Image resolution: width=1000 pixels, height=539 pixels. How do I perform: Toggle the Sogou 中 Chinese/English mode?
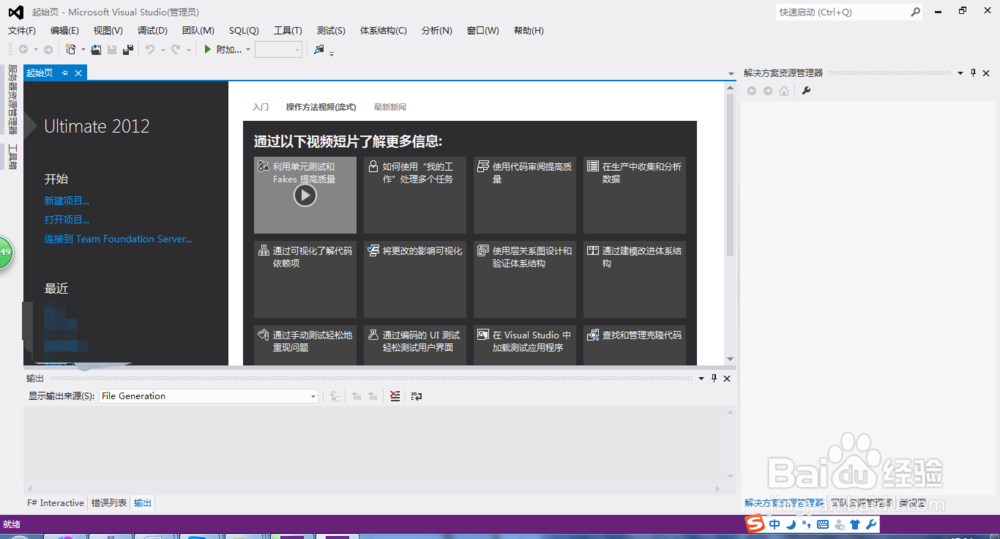[x=774, y=524]
